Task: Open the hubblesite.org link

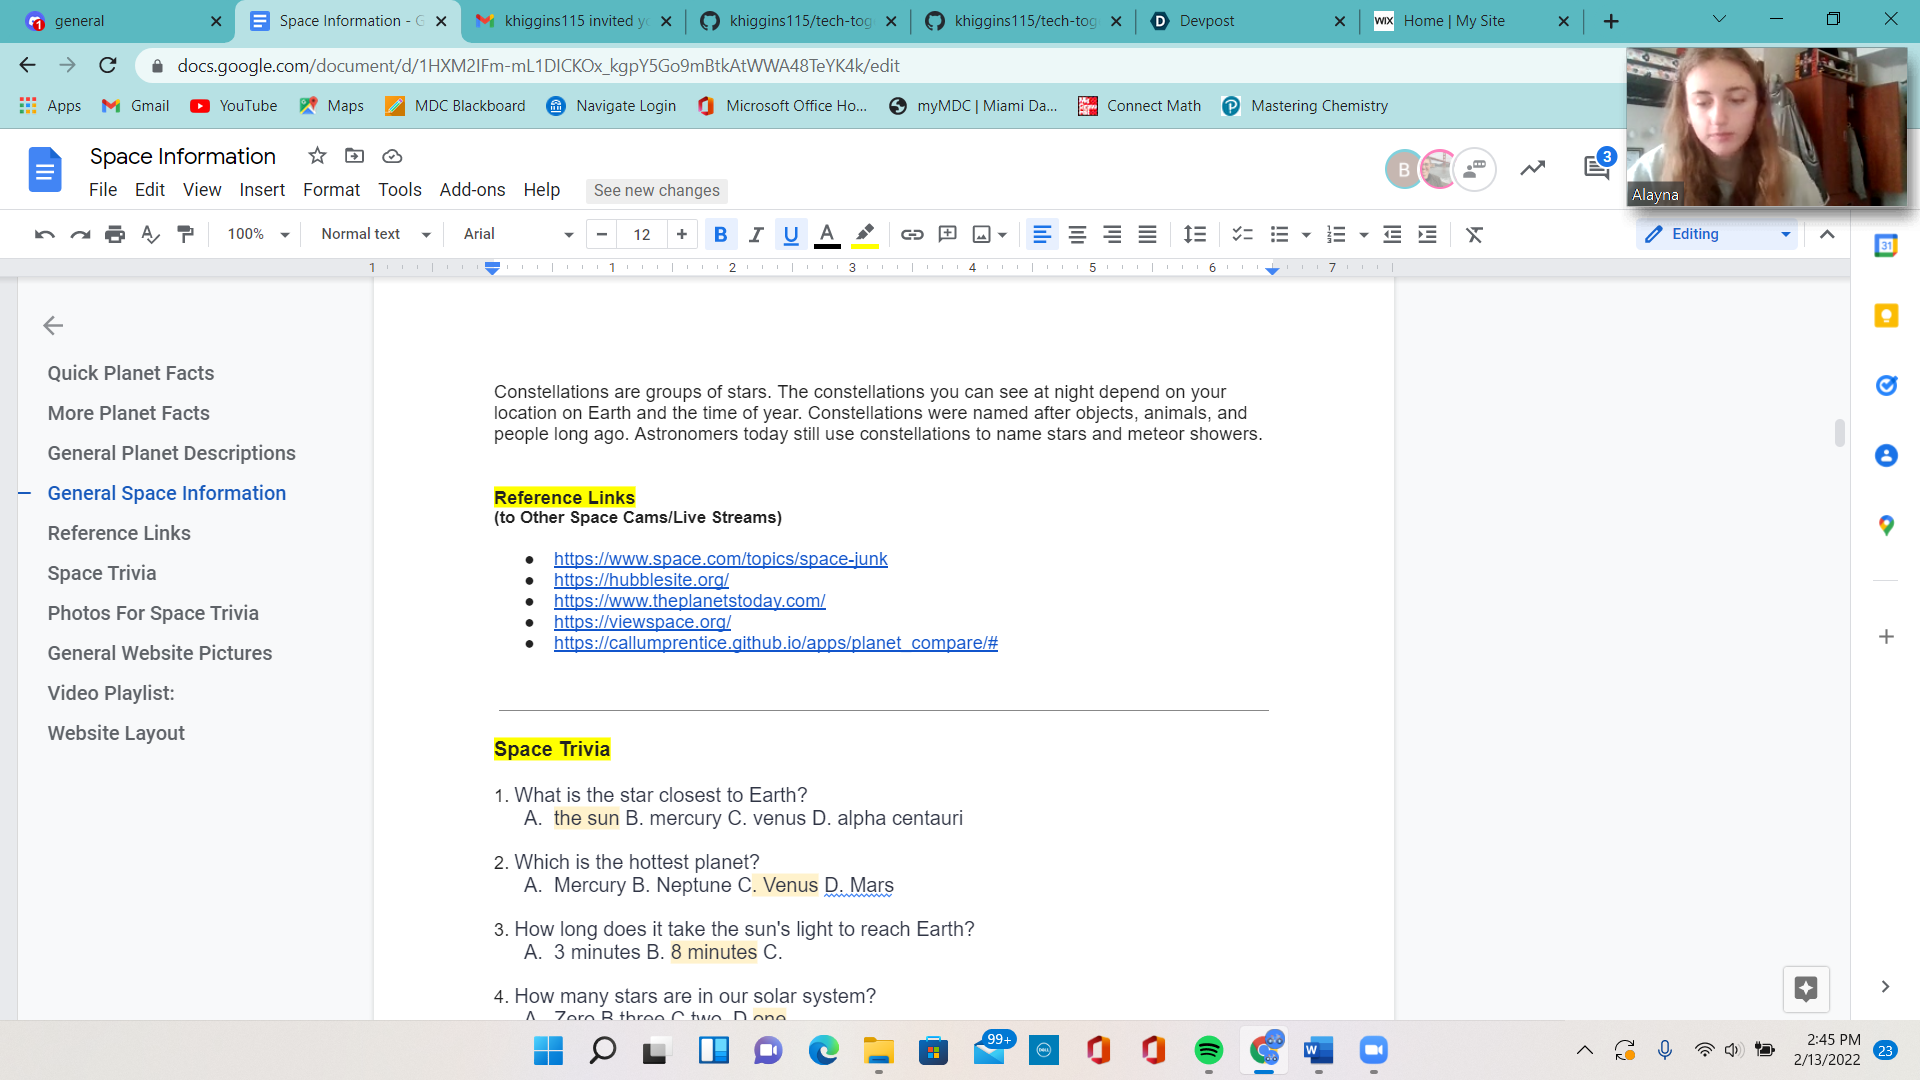Action: [x=641, y=580]
